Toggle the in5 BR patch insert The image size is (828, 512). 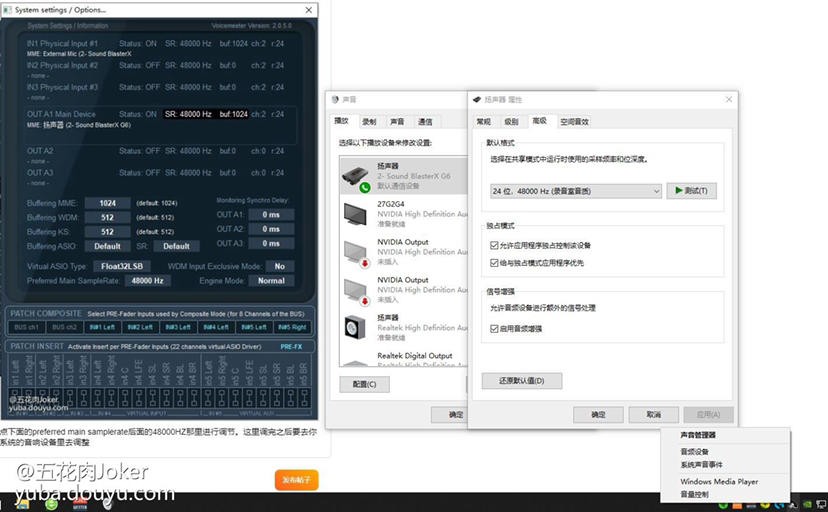[304, 398]
